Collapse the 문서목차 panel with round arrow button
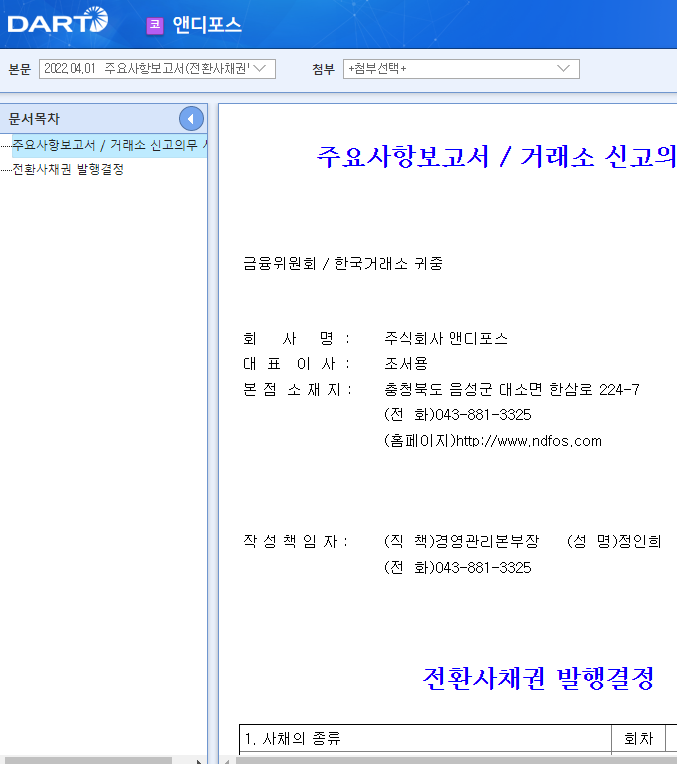 coord(191,118)
